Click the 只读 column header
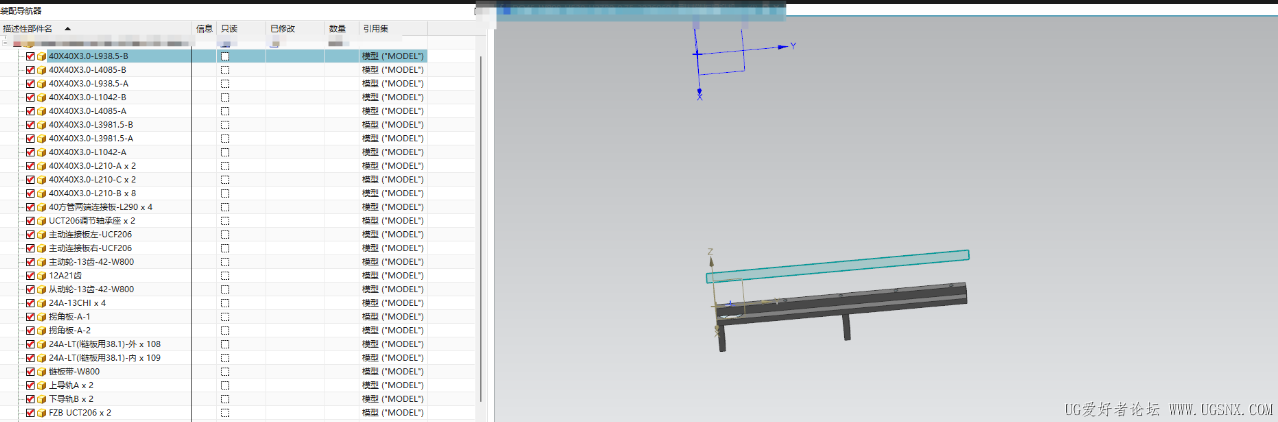Viewport: 1278px width, 422px height. click(229, 29)
